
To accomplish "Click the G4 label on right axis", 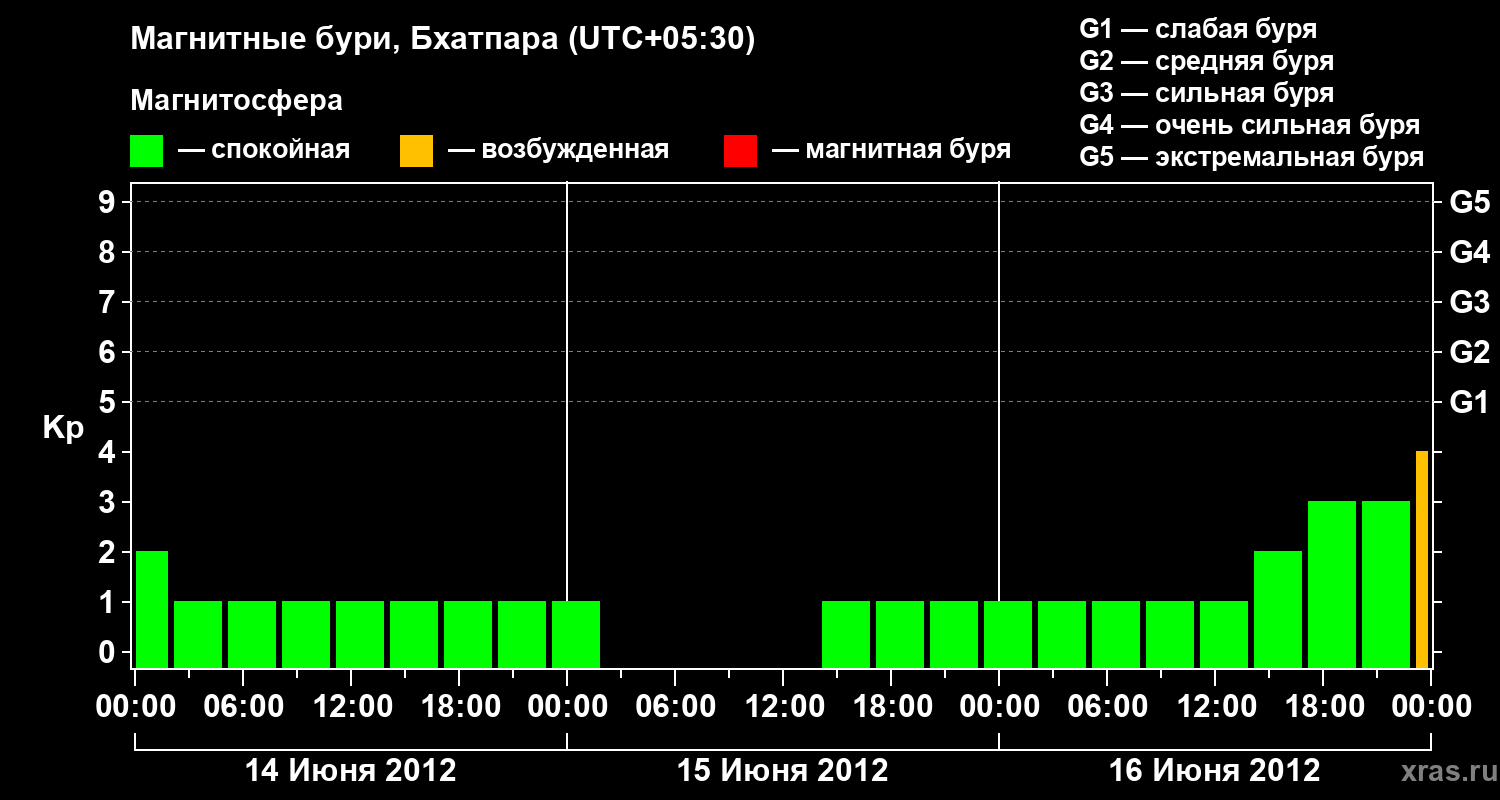I will click(1469, 252).
